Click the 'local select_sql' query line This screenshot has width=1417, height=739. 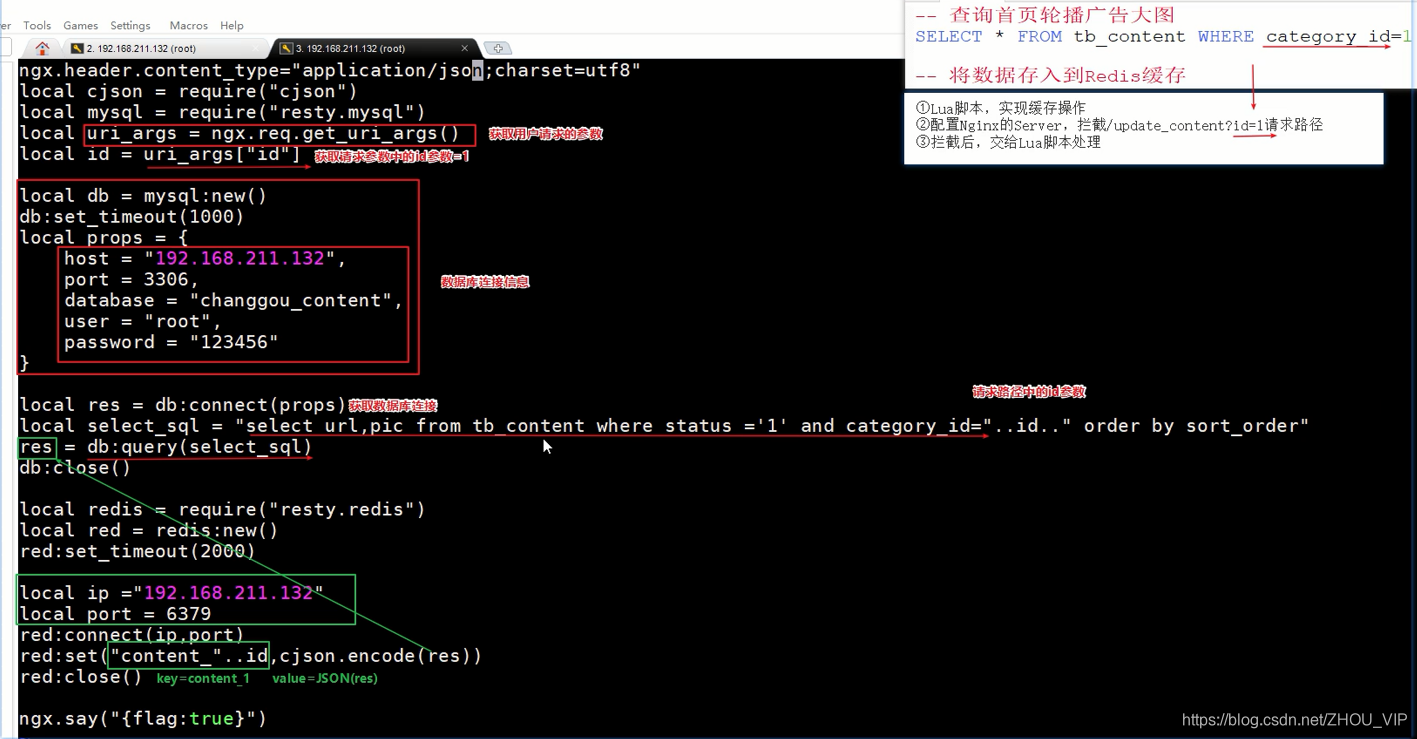tap(664, 426)
